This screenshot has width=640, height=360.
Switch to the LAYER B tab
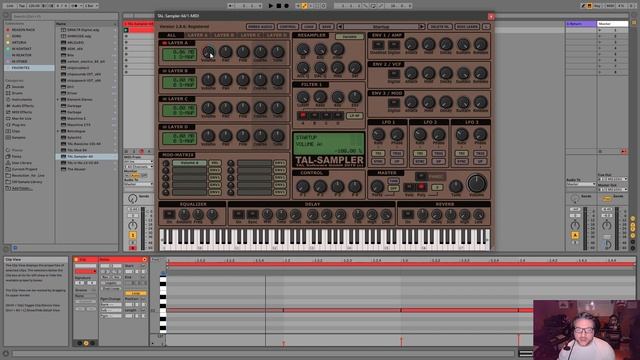point(224,35)
